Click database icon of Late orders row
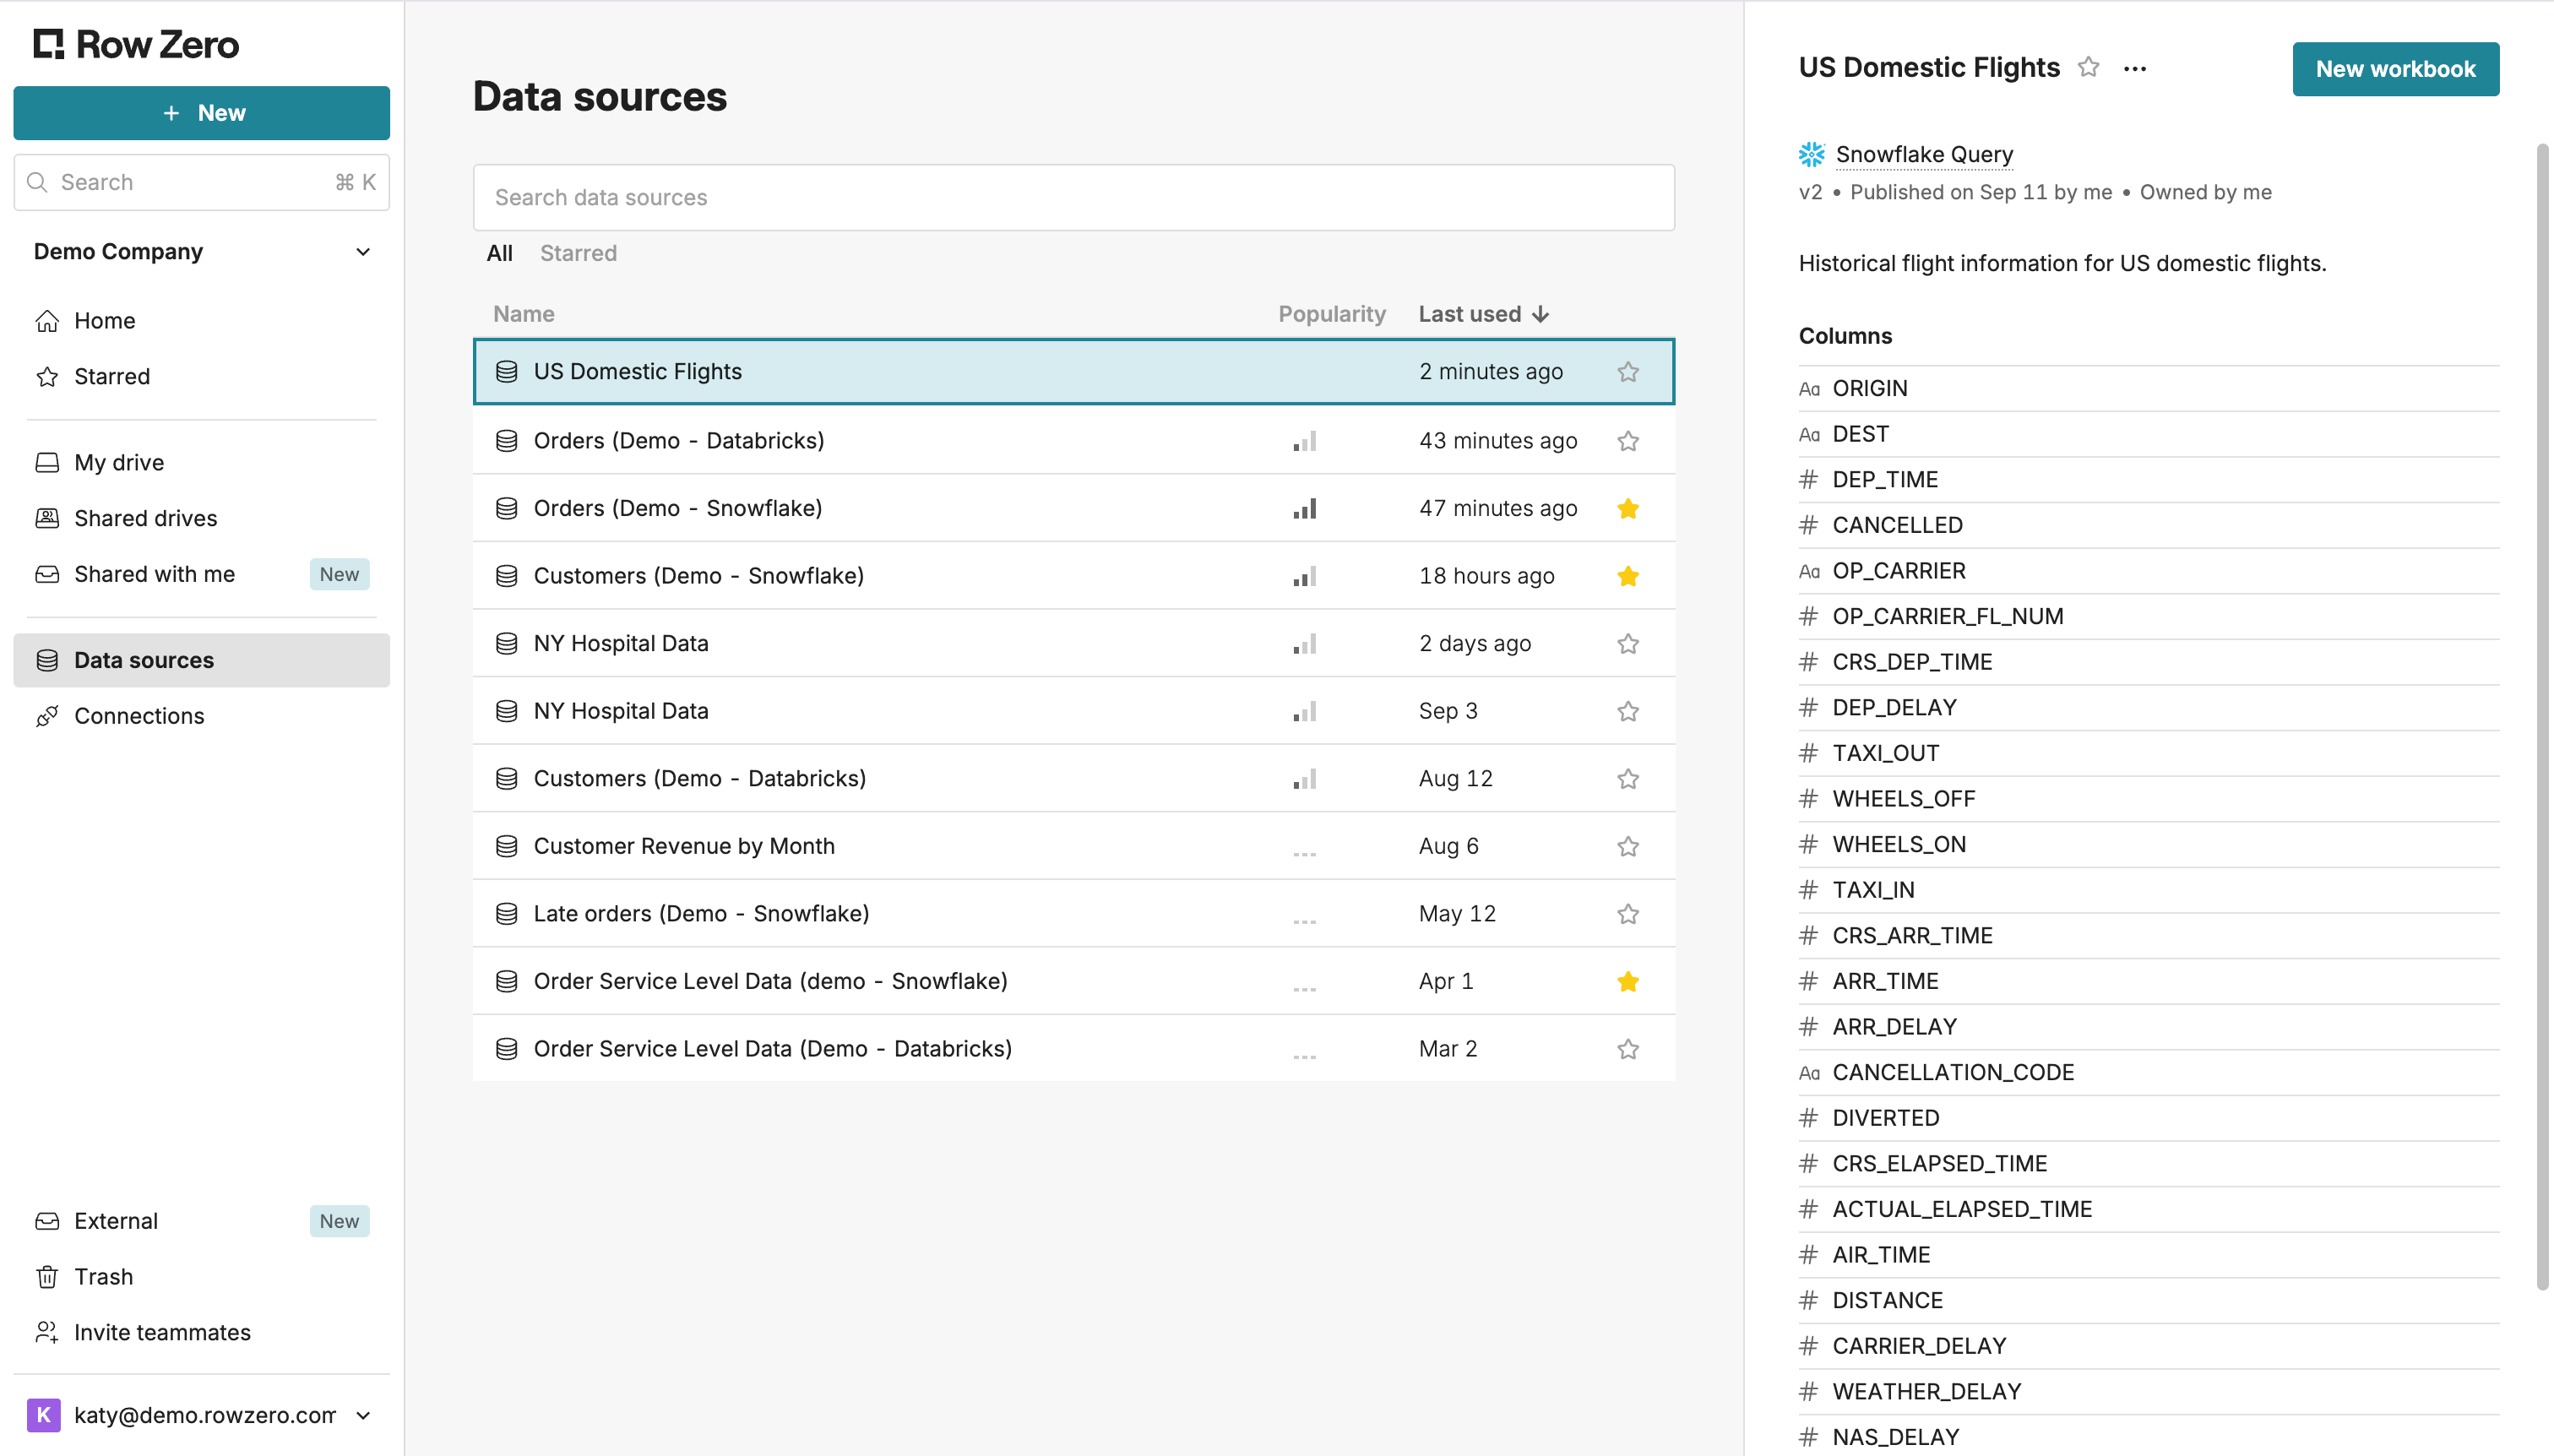Screen dimensions: 2554x1456 point(507,914)
